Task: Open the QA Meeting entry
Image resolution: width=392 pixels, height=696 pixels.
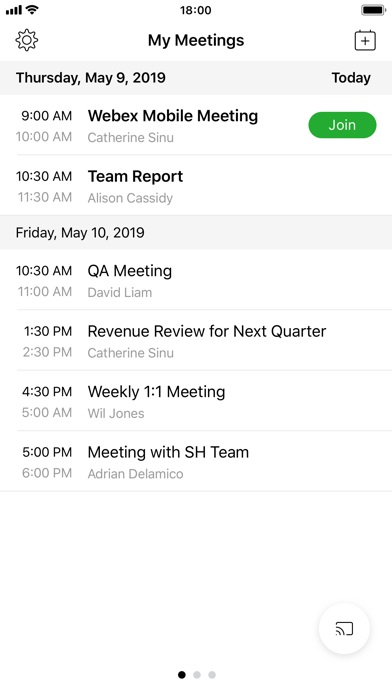Action: coord(196,280)
